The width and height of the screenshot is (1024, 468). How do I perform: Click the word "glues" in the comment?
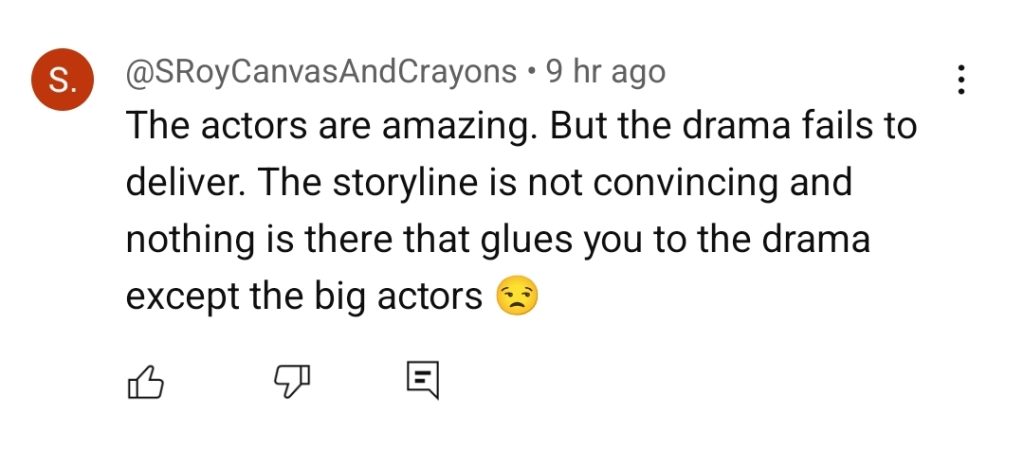pyautogui.click(x=527, y=240)
